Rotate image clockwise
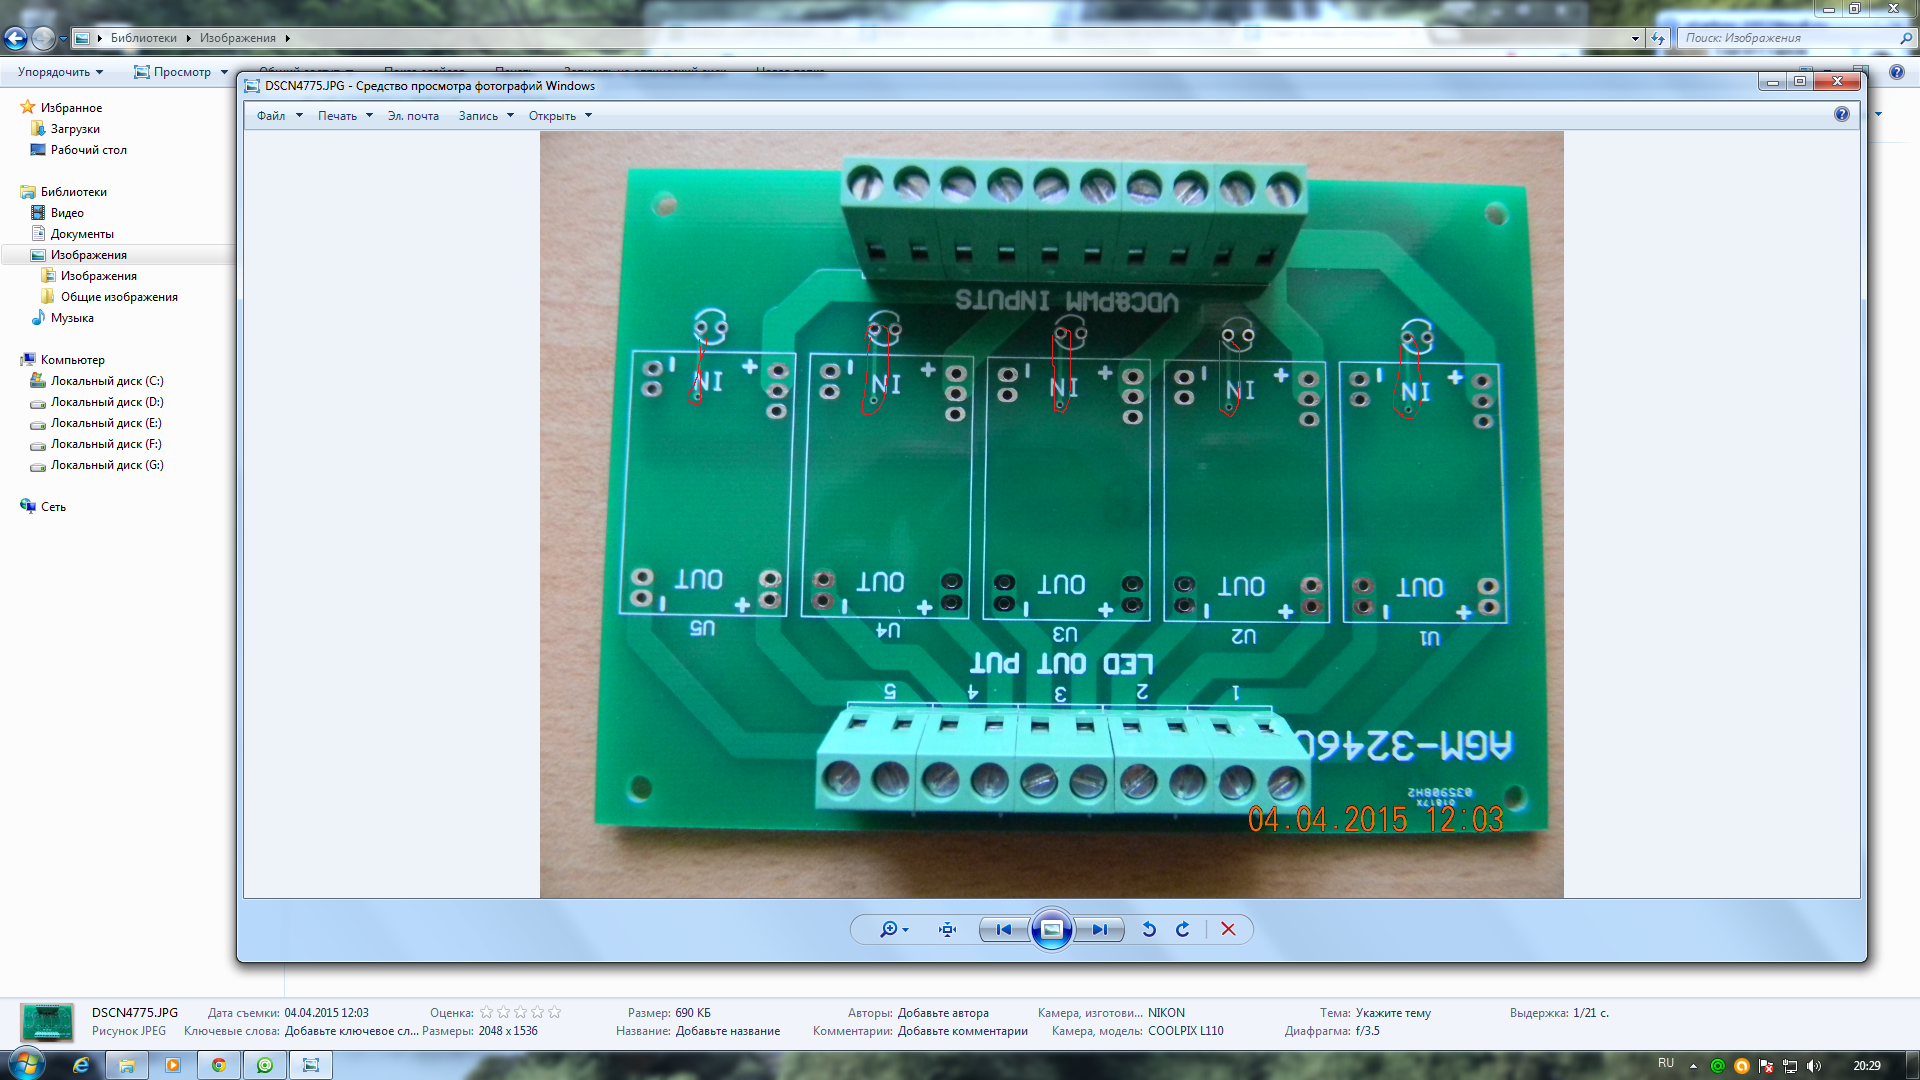The height and width of the screenshot is (1080, 1920). click(x=1183, y=929)
